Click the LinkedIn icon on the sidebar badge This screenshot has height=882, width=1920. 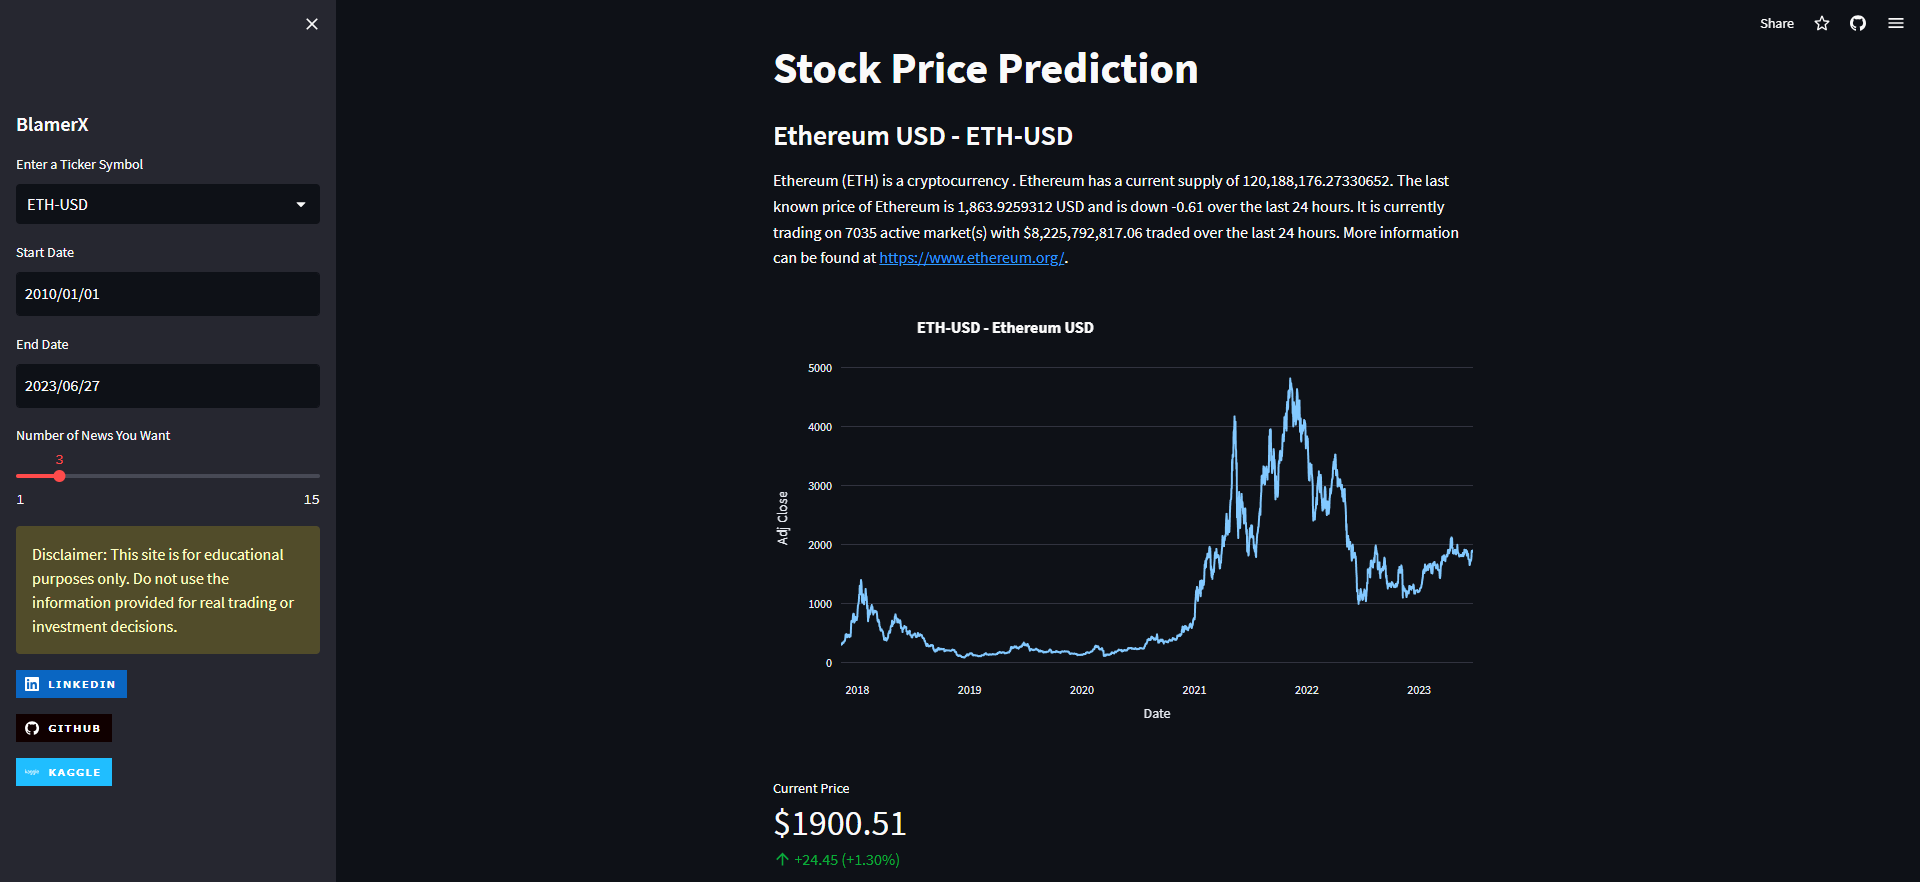pos(30,684)
